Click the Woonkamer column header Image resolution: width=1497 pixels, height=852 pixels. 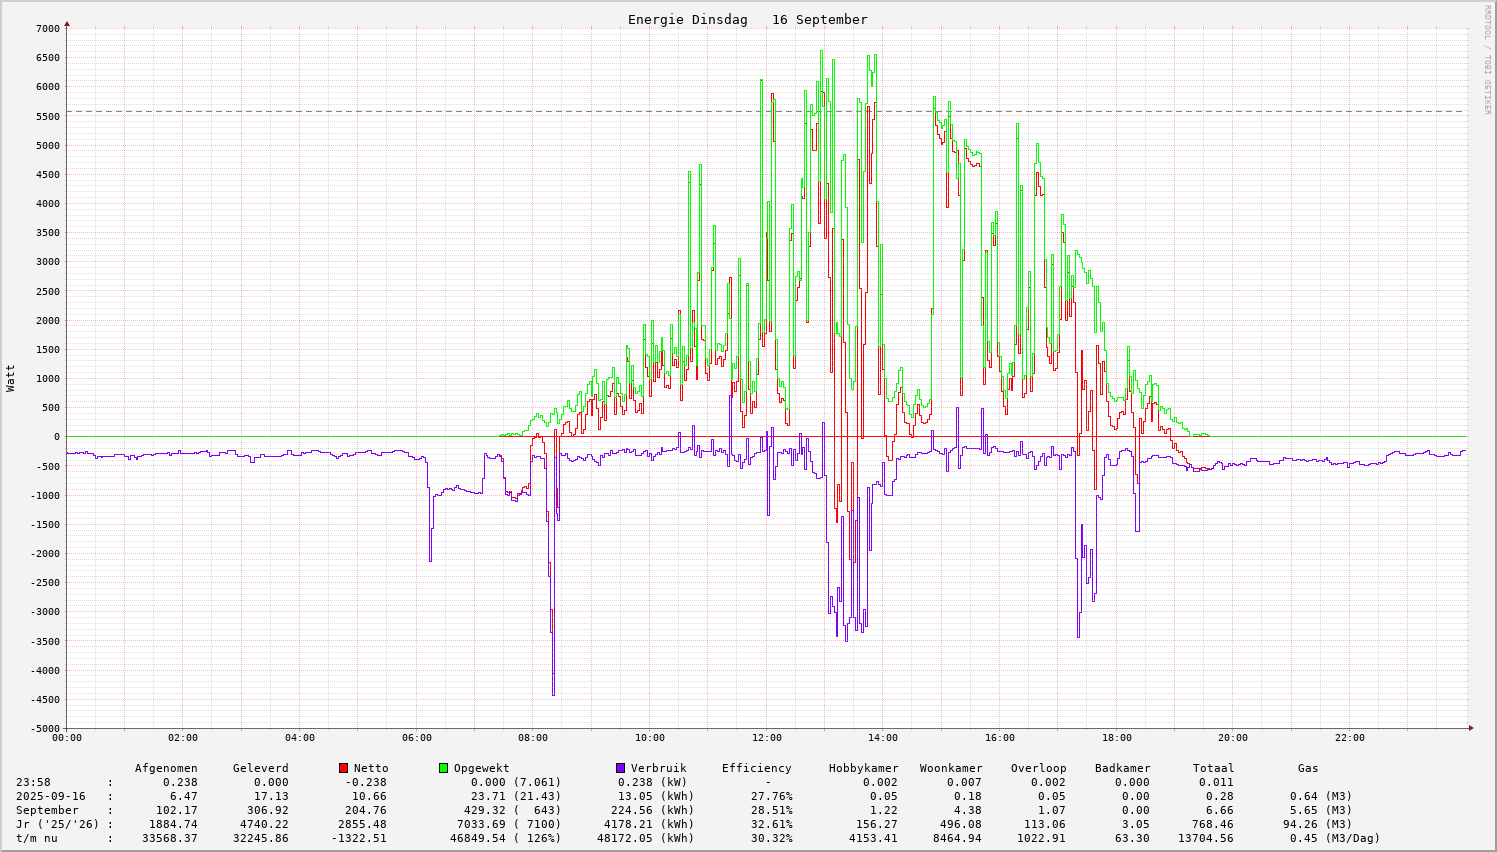[x=951, y=768]
